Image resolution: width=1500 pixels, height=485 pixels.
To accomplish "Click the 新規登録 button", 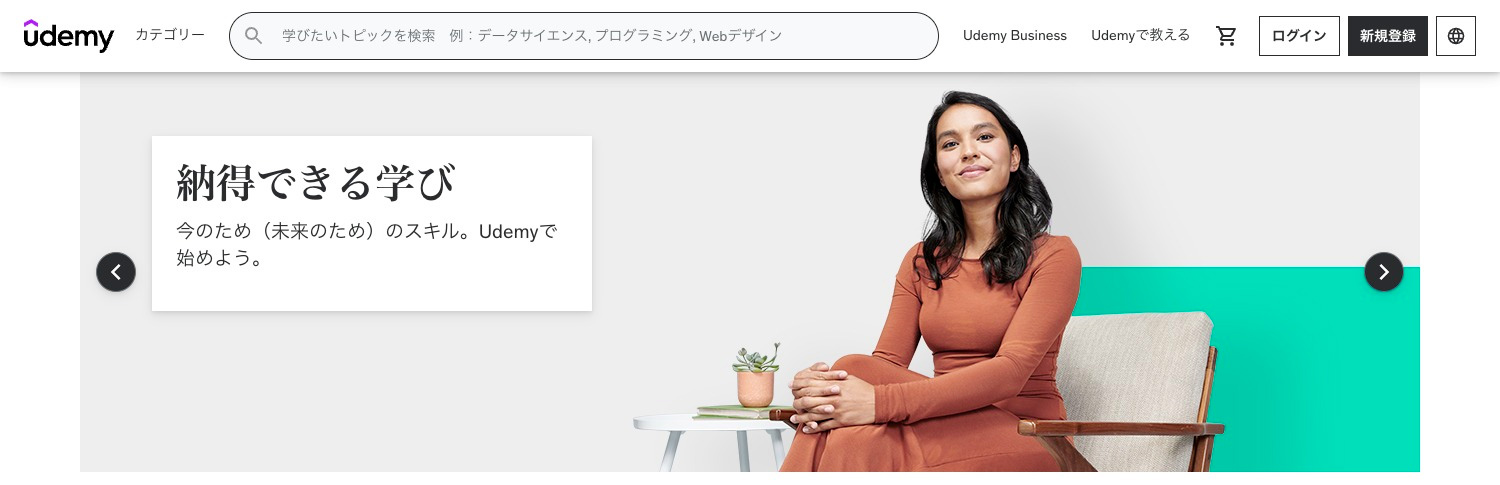I will (1388, 36).
